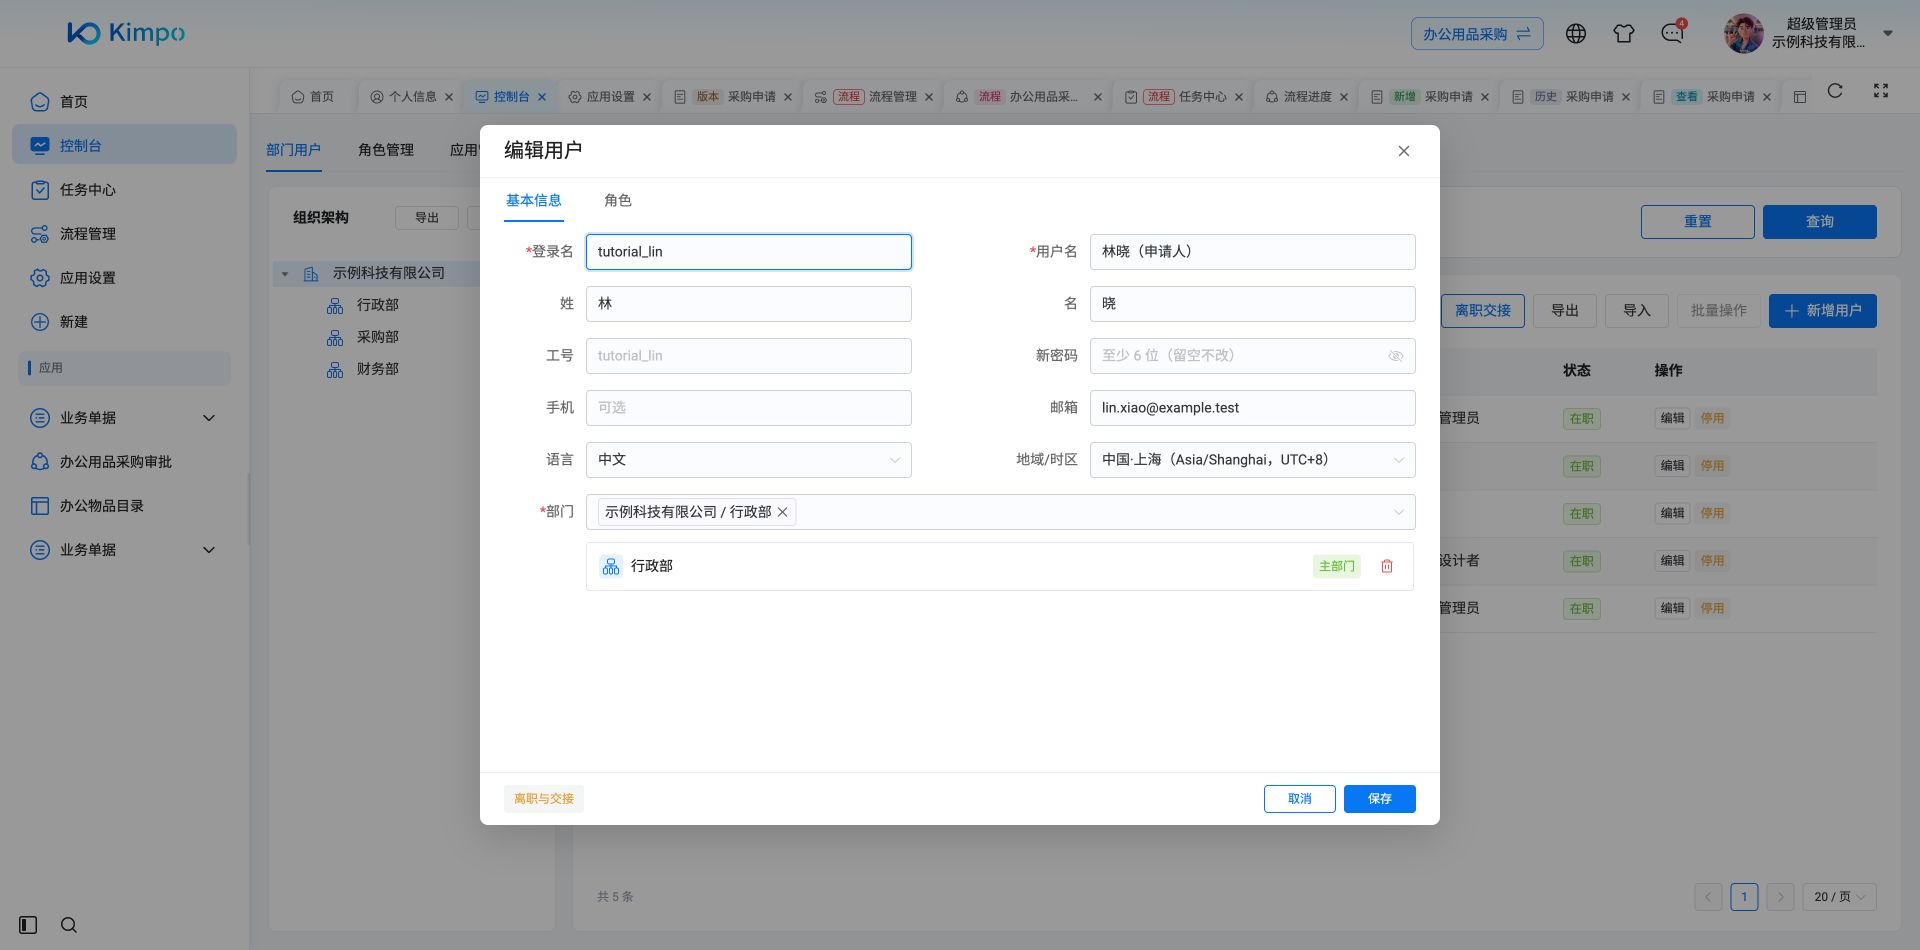1920x950 pixels.
Task: Select the 基本信息 tab
Action: (x=534, y=201)
